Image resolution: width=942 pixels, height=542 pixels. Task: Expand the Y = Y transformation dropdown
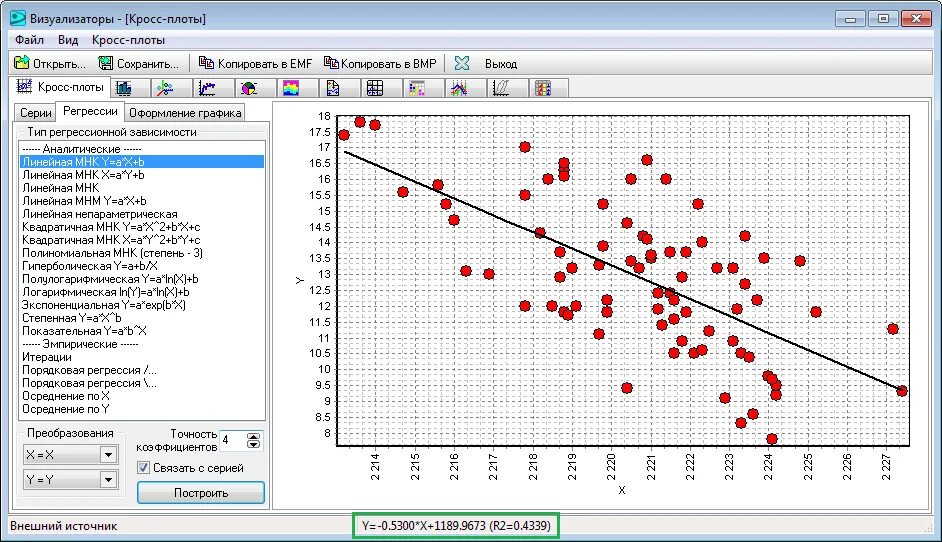coord(108,480)
